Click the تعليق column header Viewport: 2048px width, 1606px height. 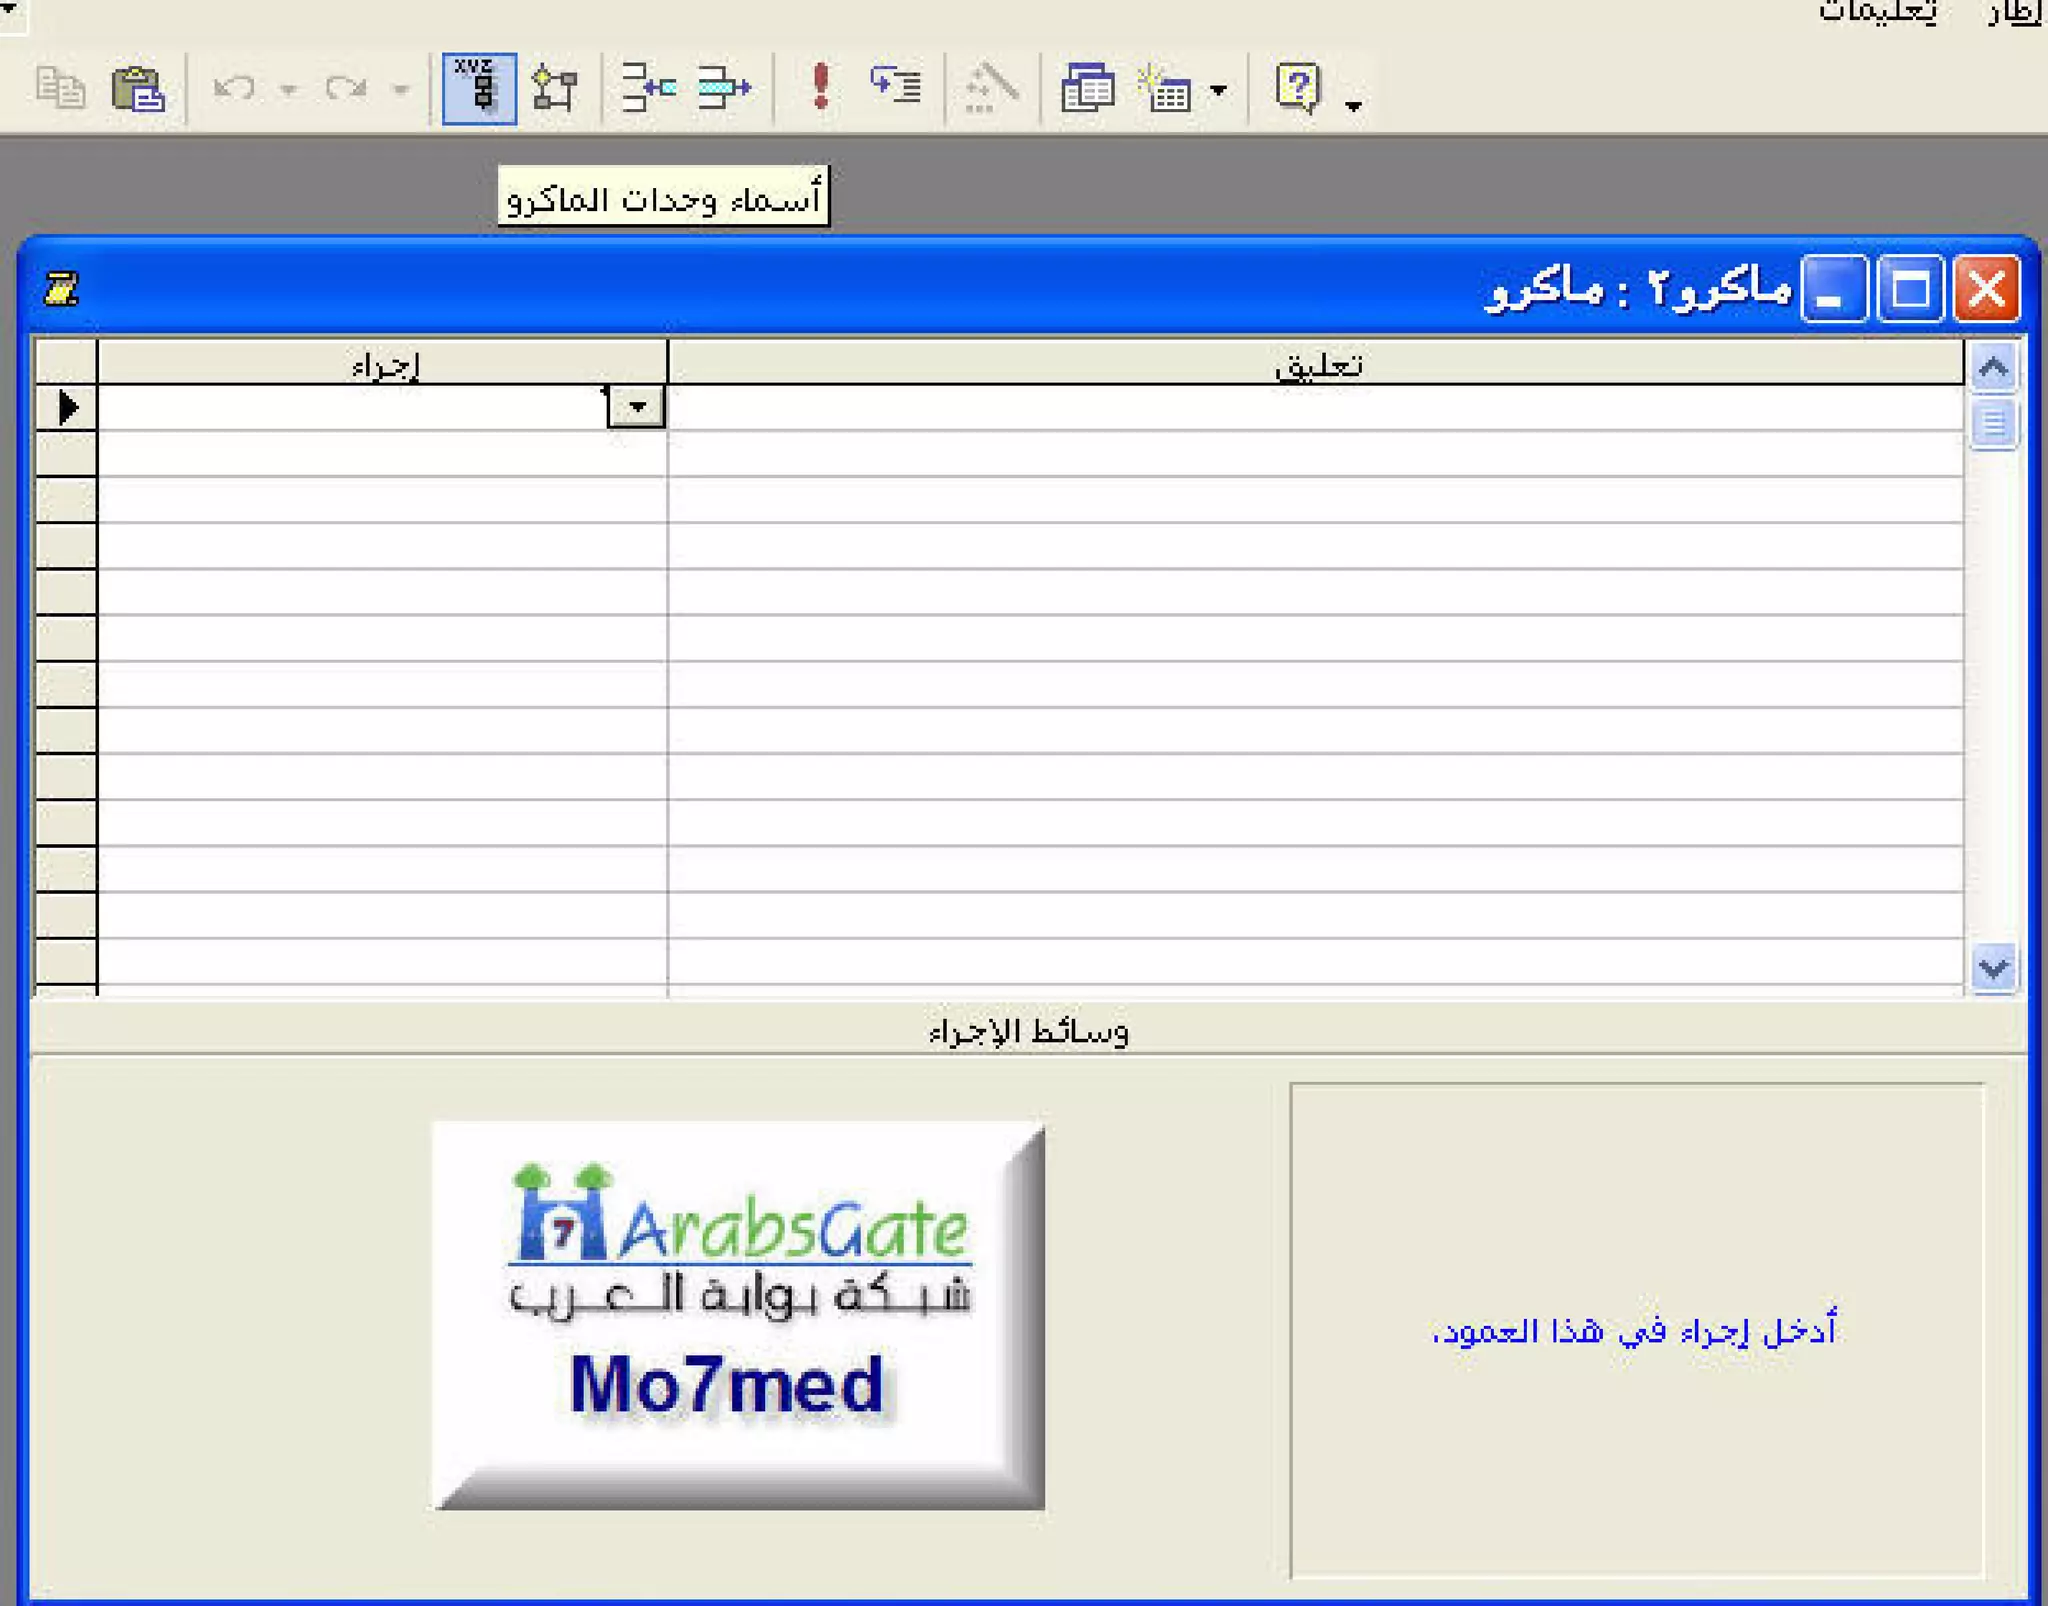point(1316,363)
